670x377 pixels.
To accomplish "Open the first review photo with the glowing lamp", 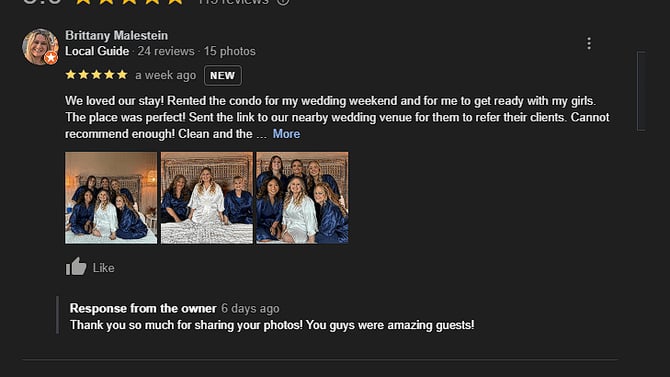I will click(111, 198).
